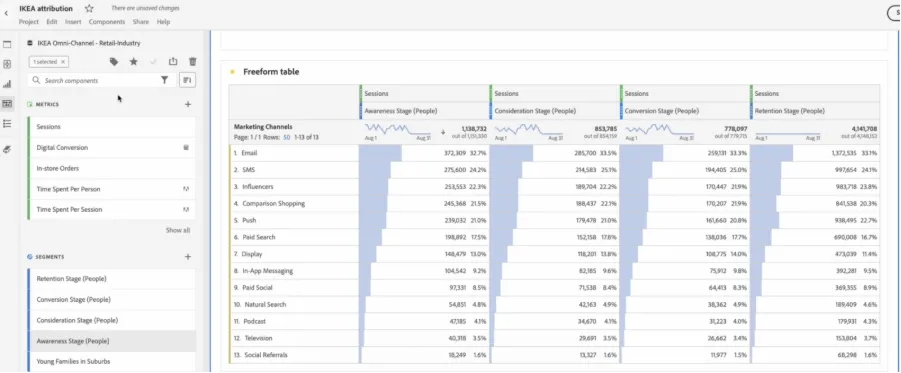Click the yellow dot beside Freeform table
The width and height of the screenshot is (901, 373).
(x=232, y=72)
